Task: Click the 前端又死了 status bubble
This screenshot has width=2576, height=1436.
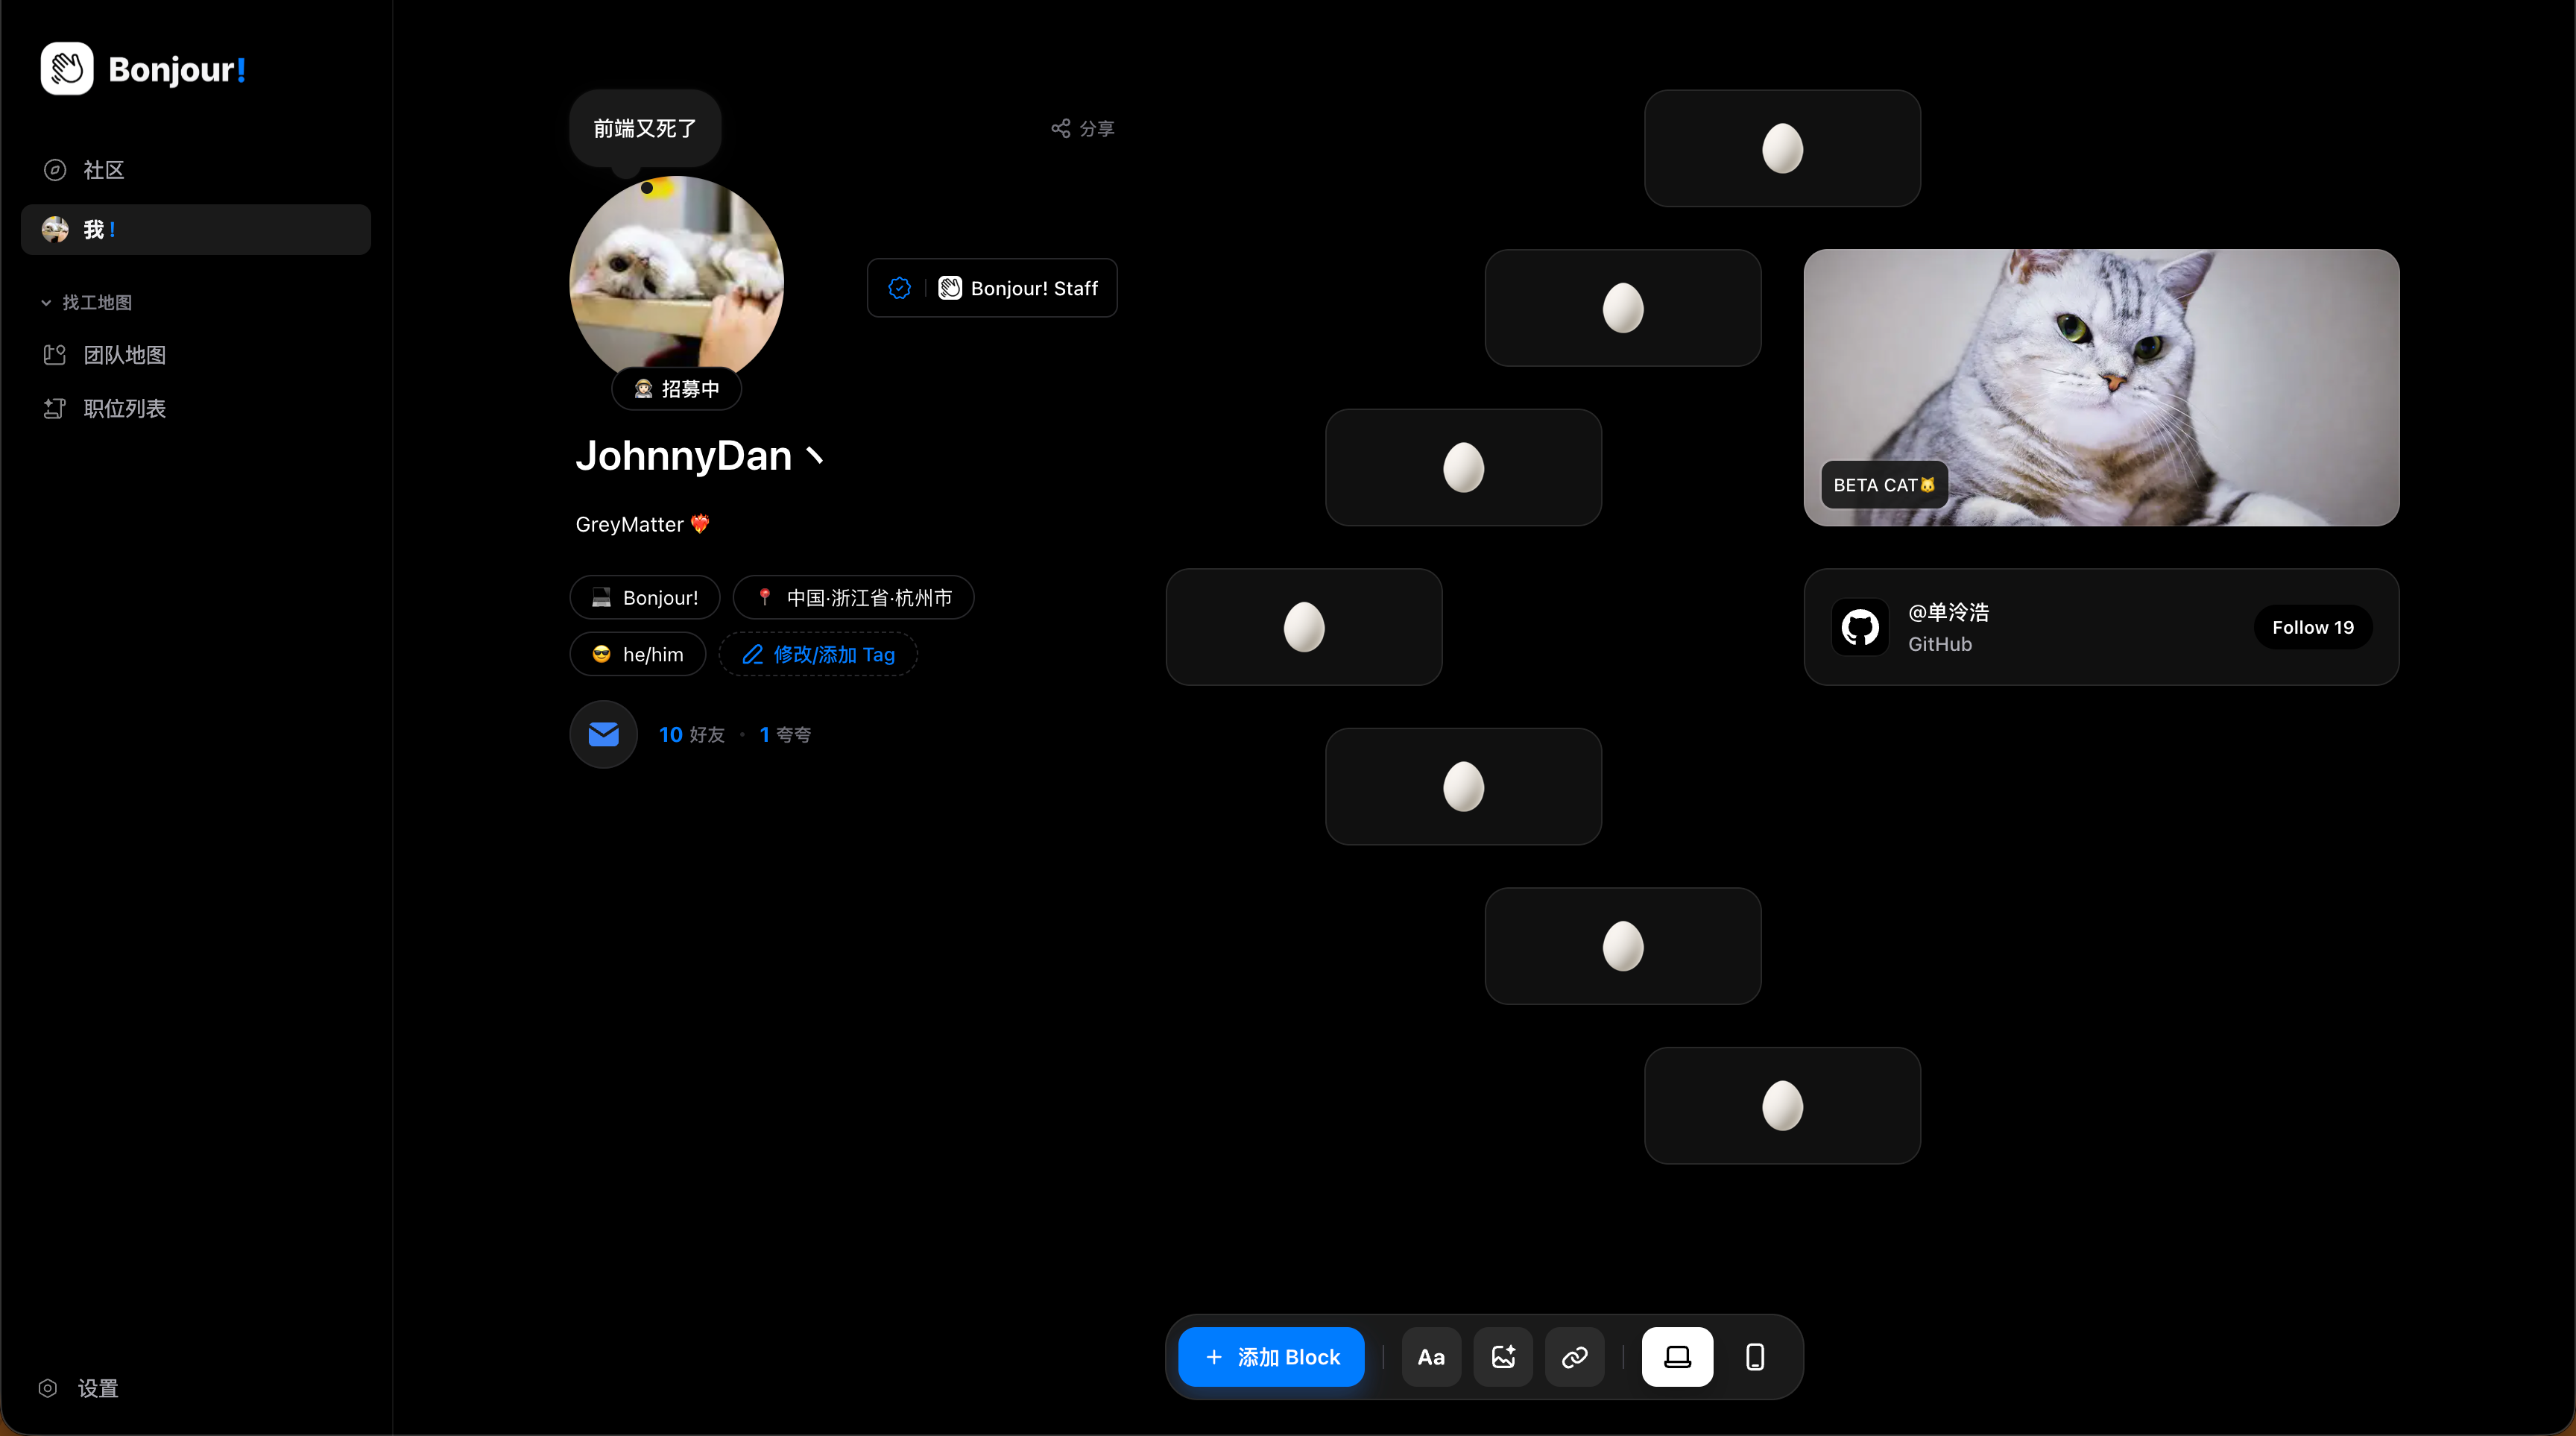Action: (x=645, y=129)
